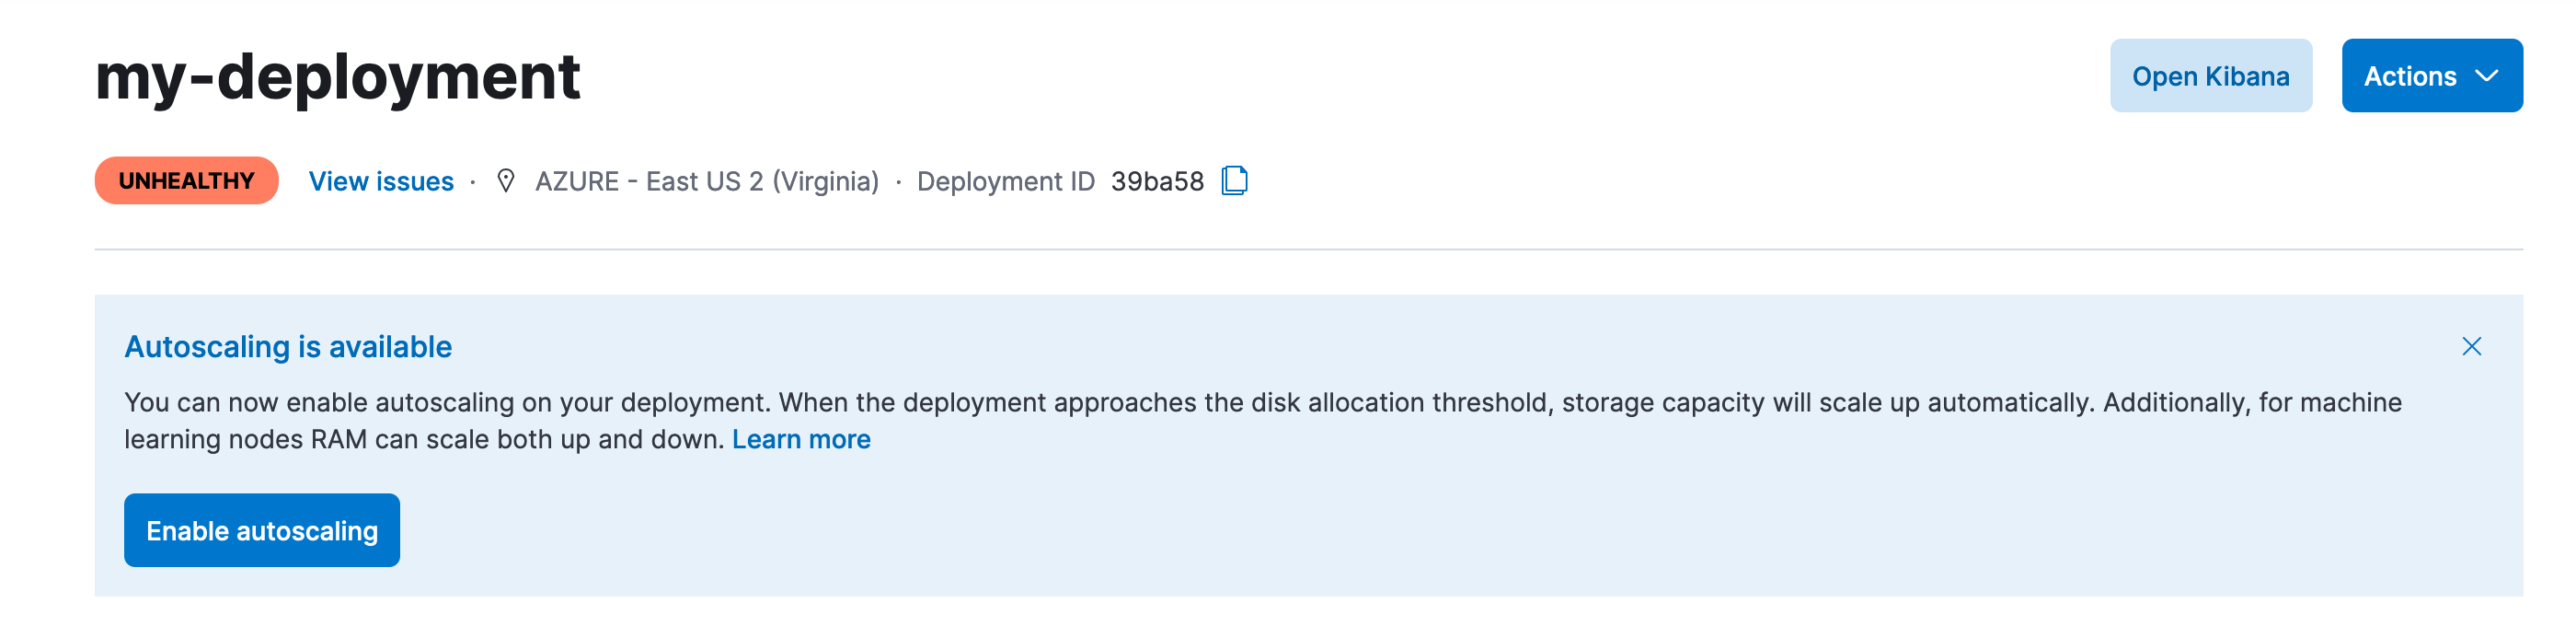Open Kibana for this deployment

(x=2210, y=76)
